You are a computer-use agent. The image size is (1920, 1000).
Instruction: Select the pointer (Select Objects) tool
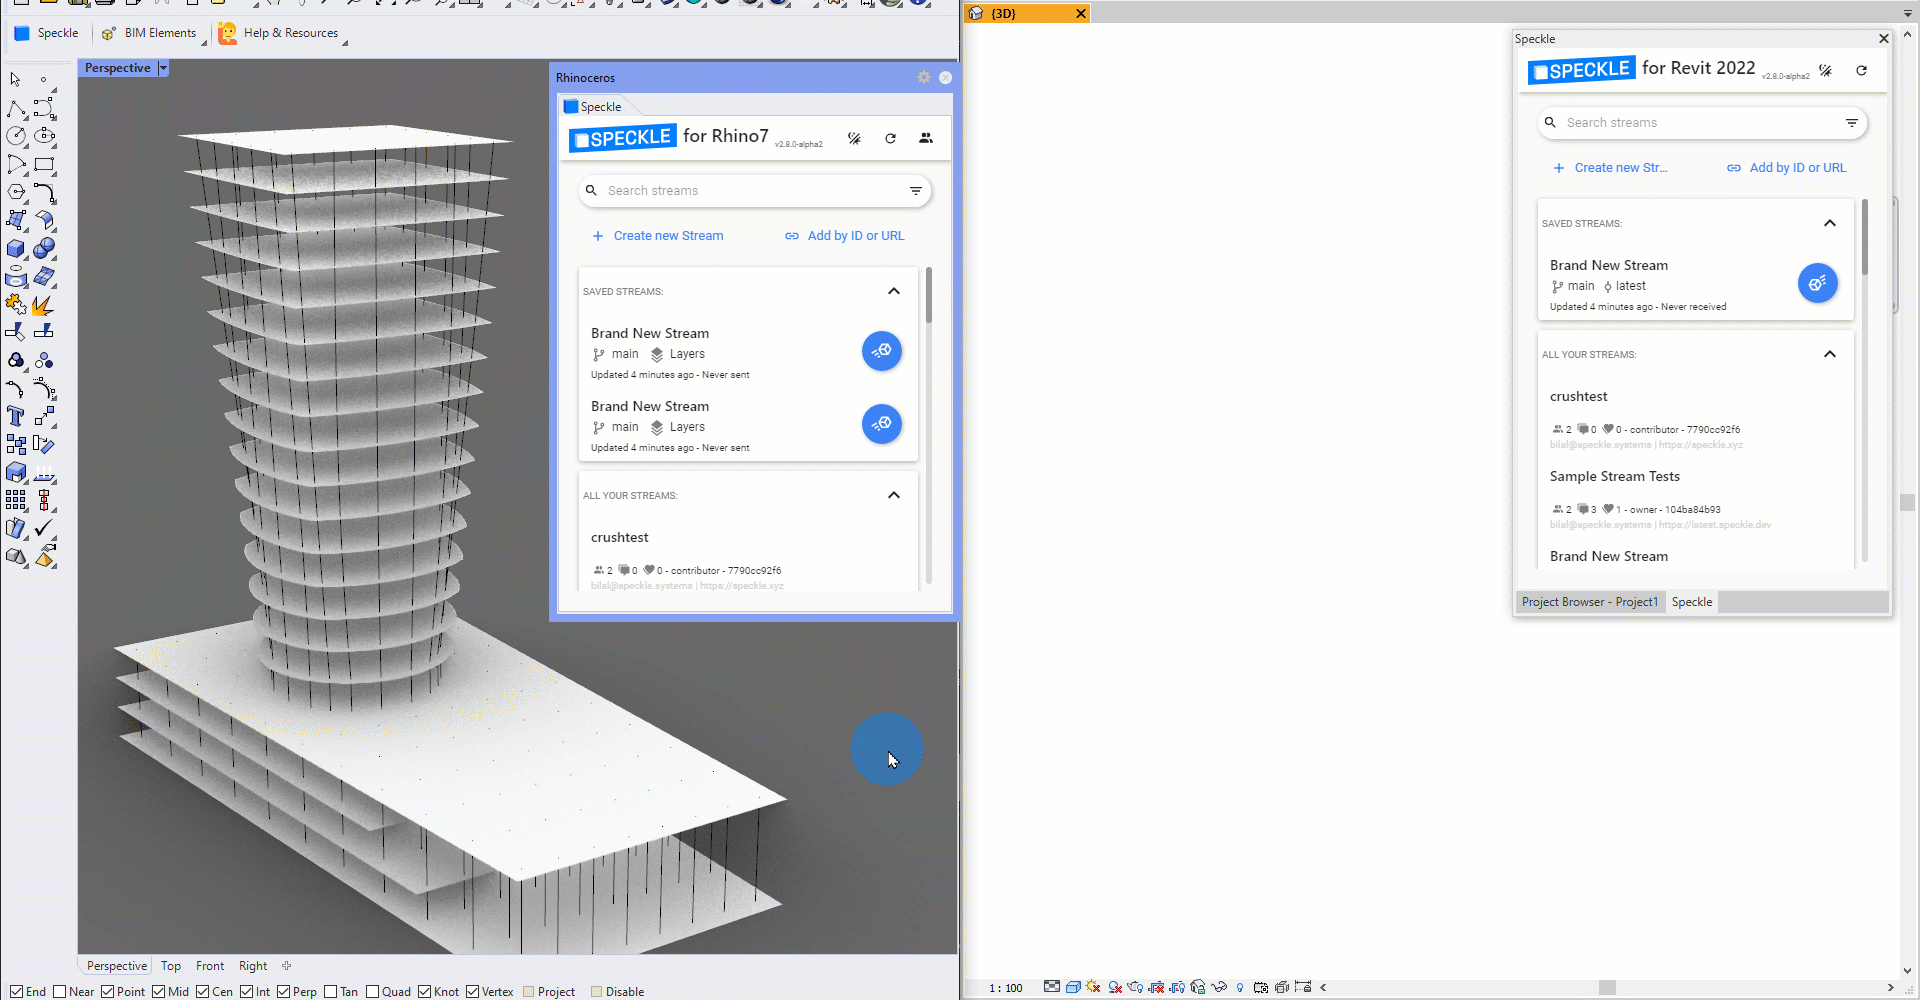click(x=16, y=80)
